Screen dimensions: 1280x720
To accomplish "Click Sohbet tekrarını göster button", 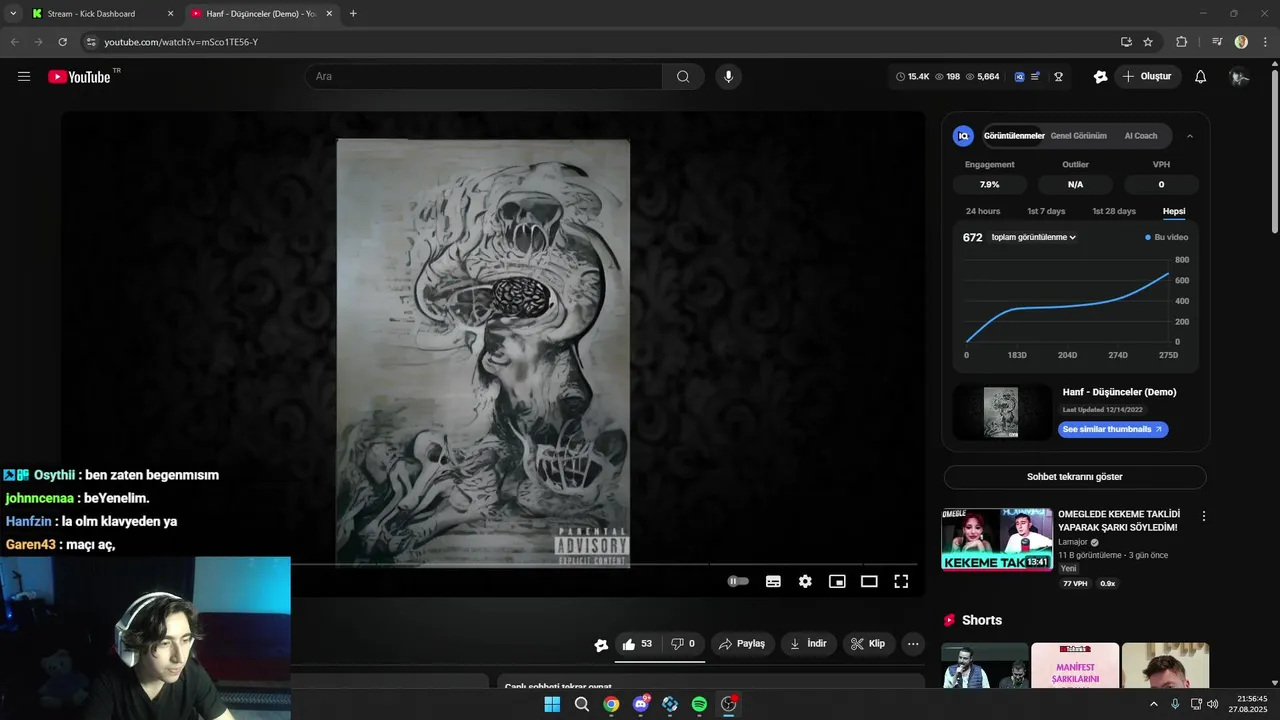I will (1075, 477).
